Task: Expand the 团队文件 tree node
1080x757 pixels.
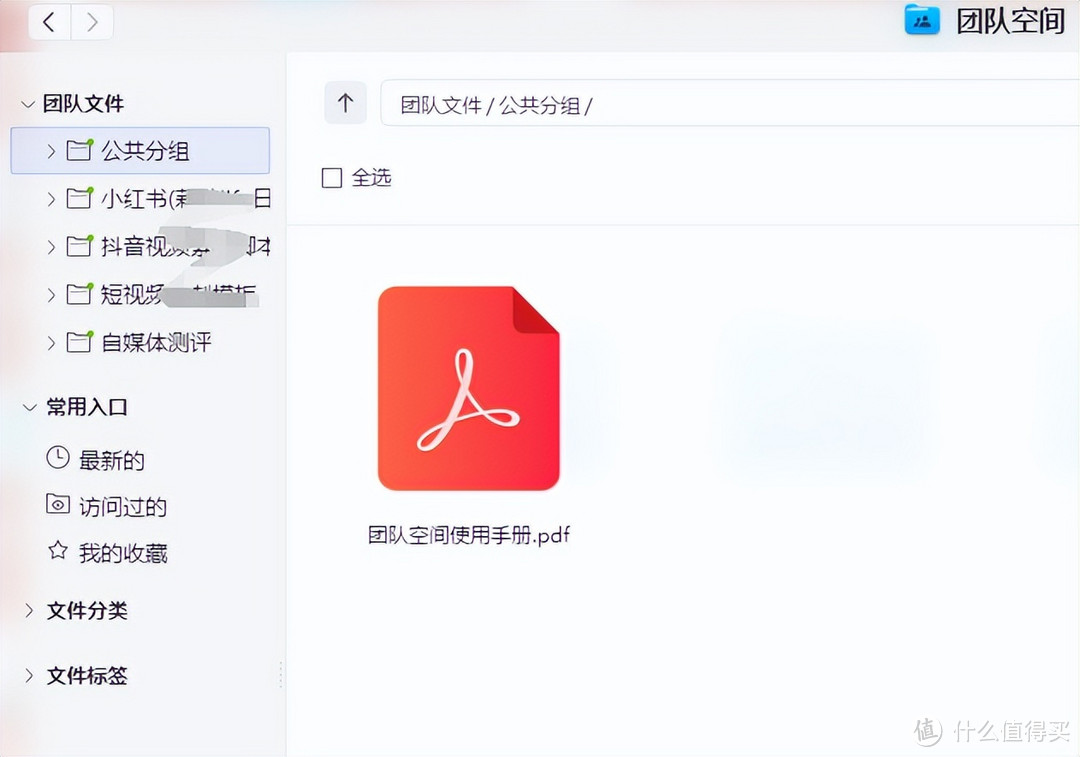Action: coord(28,103)
